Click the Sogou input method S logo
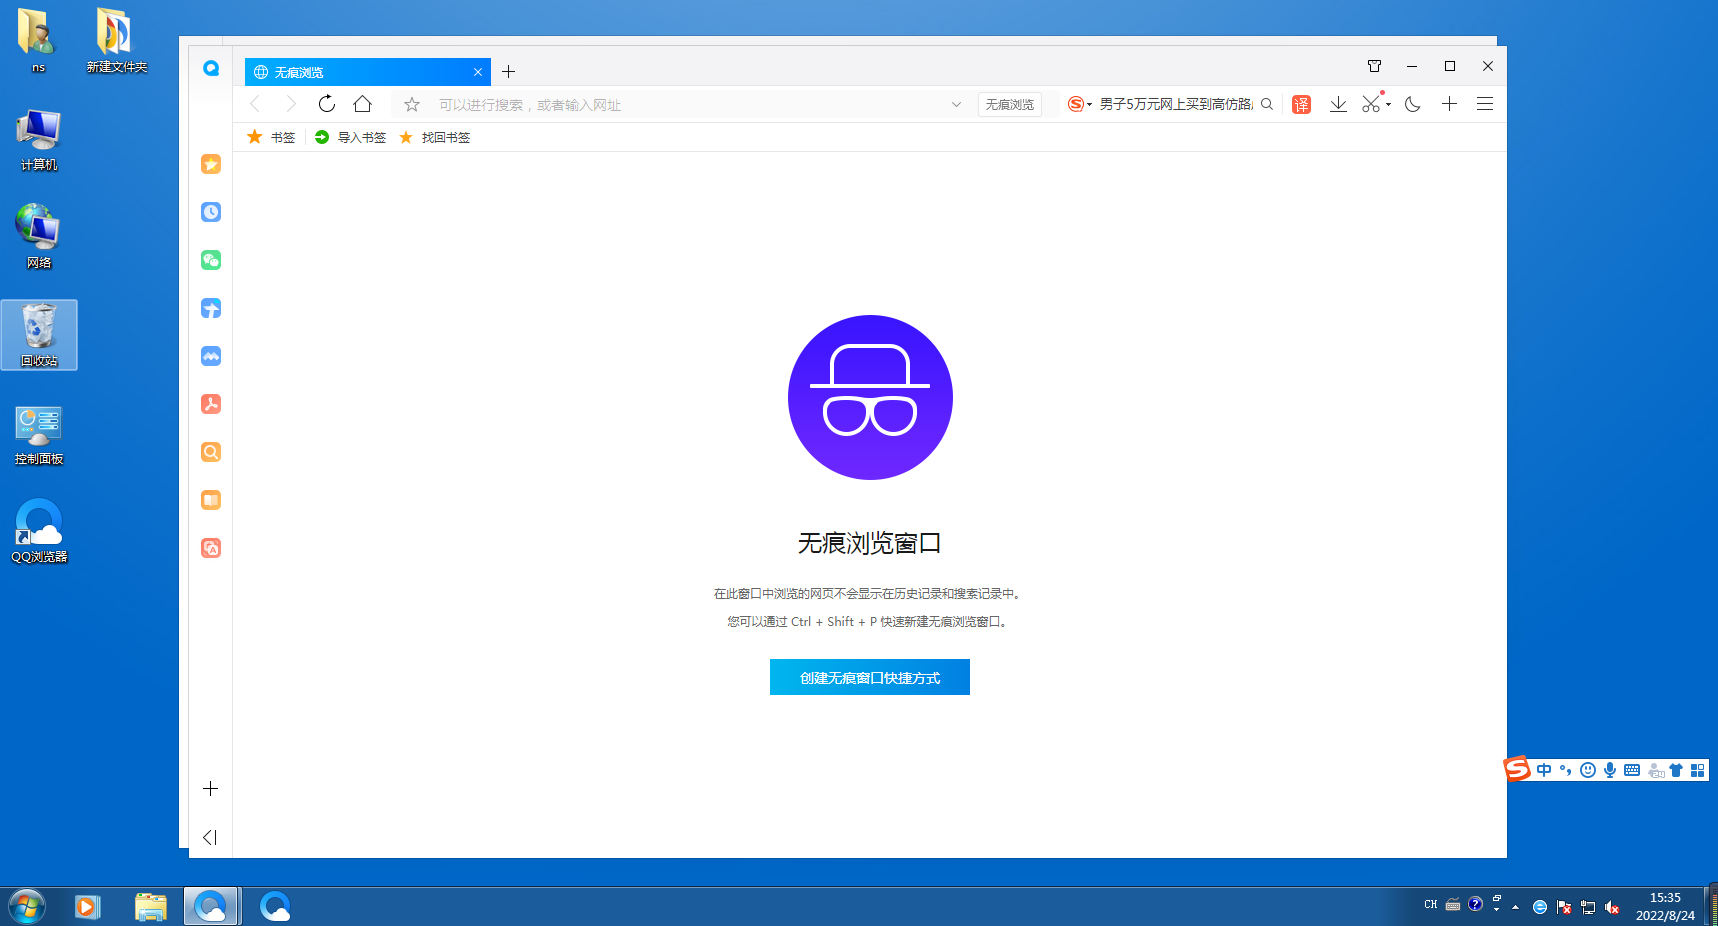The height and width of the screenshot is (926, 1718). pos(1518,768)
